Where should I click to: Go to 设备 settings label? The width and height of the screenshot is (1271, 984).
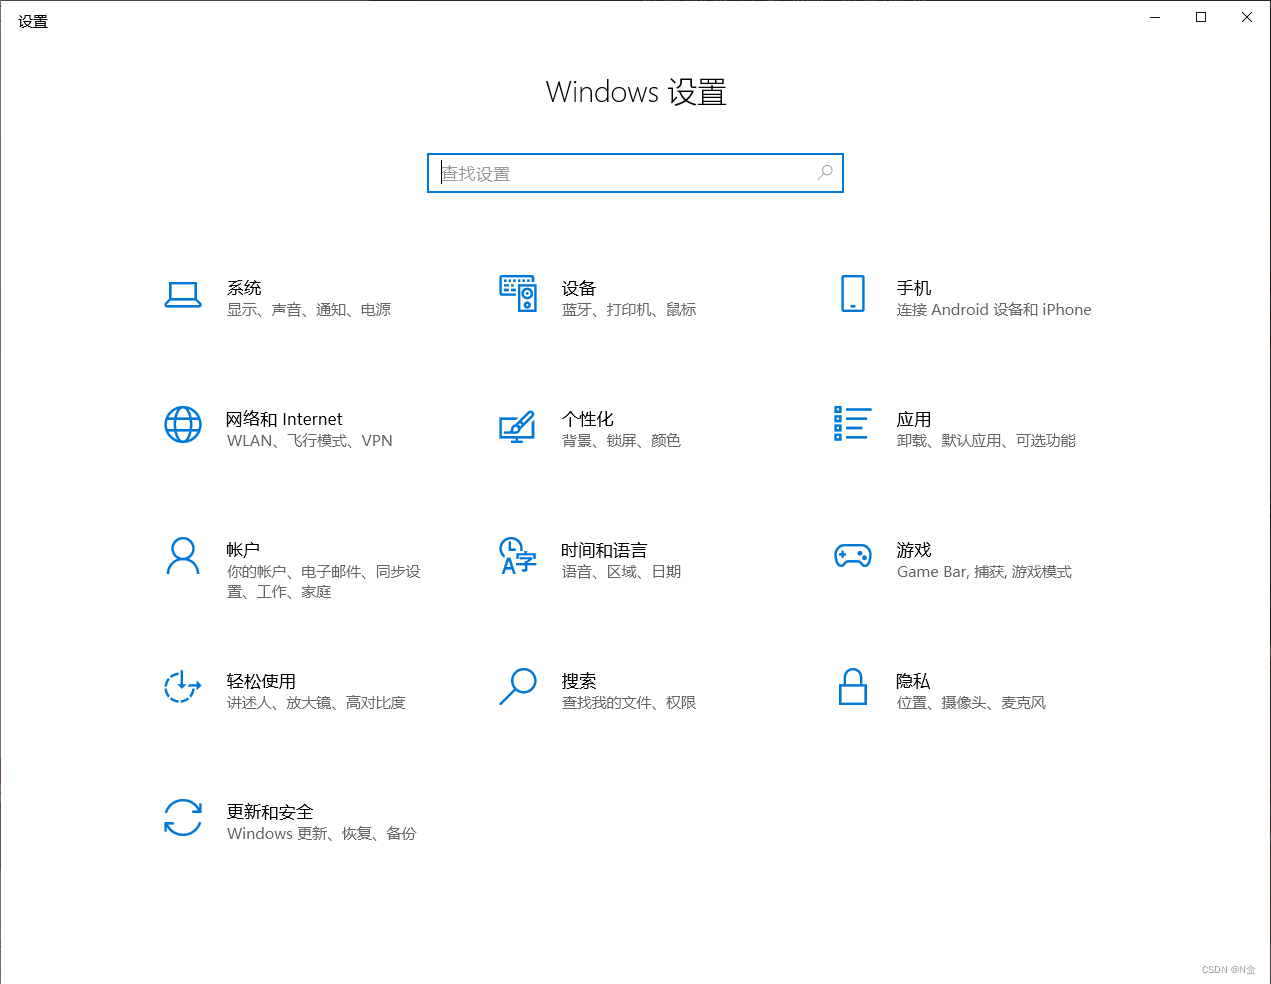579,288
